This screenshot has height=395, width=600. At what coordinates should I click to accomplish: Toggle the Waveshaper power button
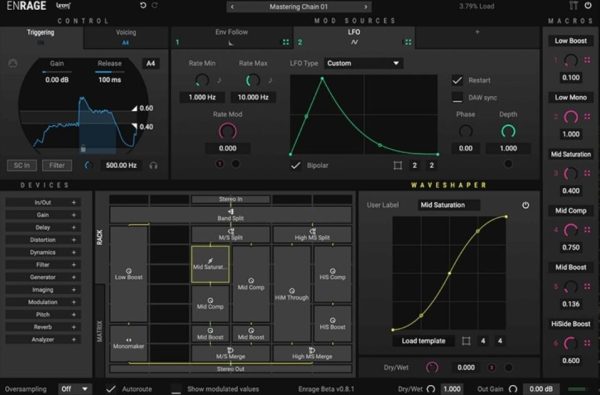pyautogui.click(x=525, y=205)
